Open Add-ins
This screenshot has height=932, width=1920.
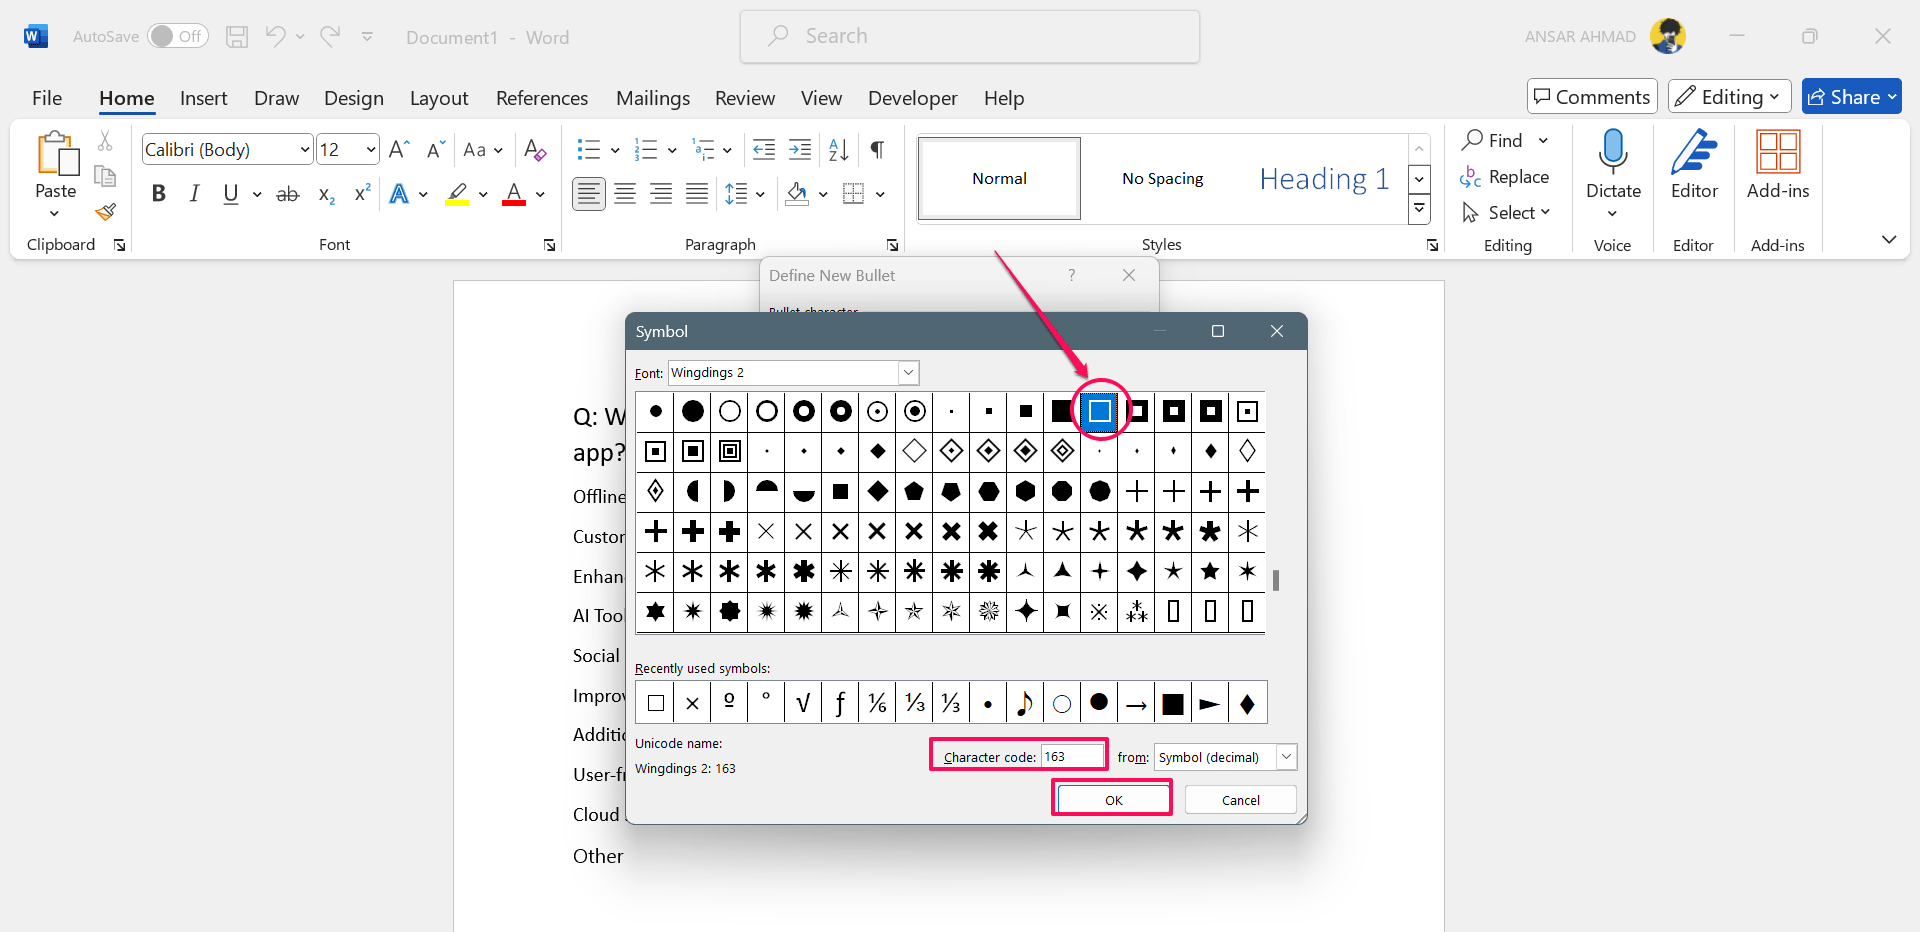coord(1778,152)
